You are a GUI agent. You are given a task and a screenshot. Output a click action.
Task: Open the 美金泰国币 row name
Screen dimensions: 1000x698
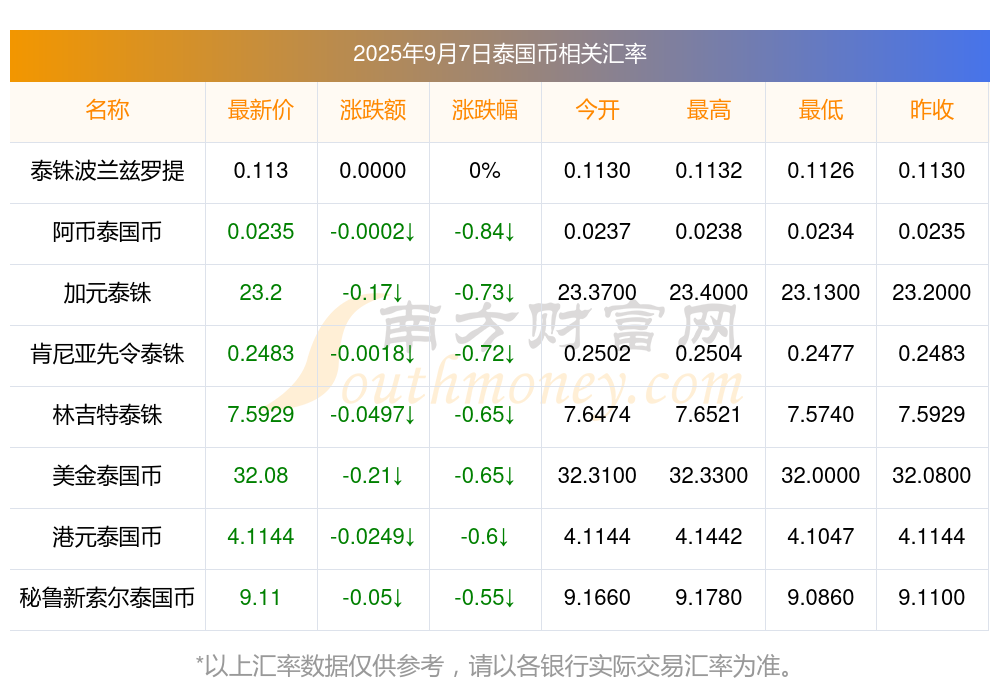click(107, 476)
